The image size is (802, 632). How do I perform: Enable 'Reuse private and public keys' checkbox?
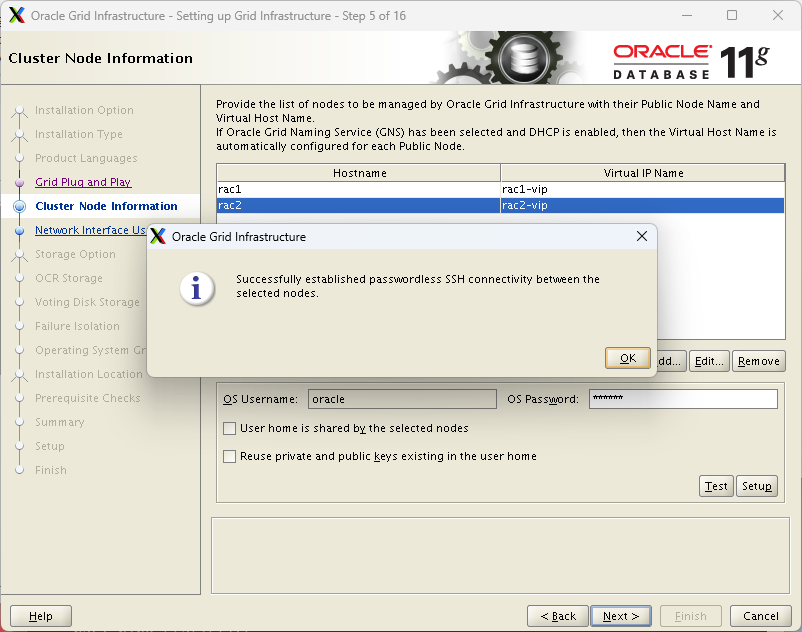[x=230, y=456]
